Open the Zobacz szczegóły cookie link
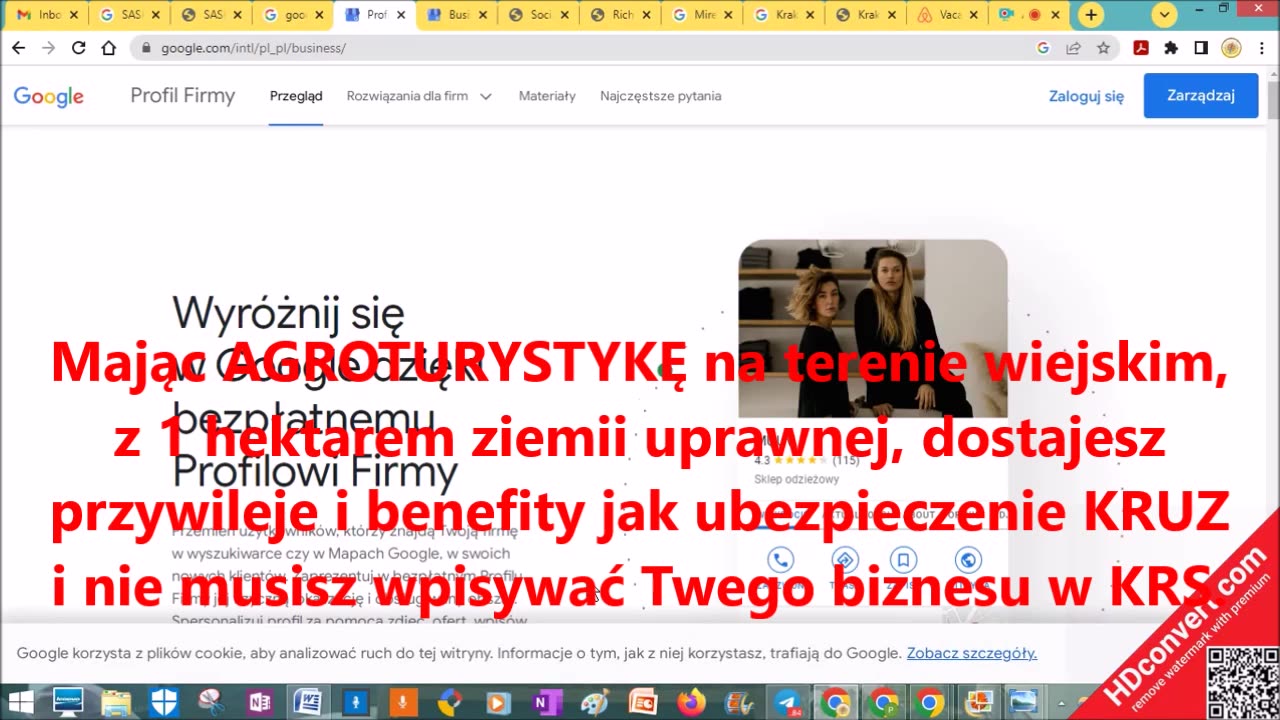This screenshot has height=720, width=1280. [x=972, y=653]
